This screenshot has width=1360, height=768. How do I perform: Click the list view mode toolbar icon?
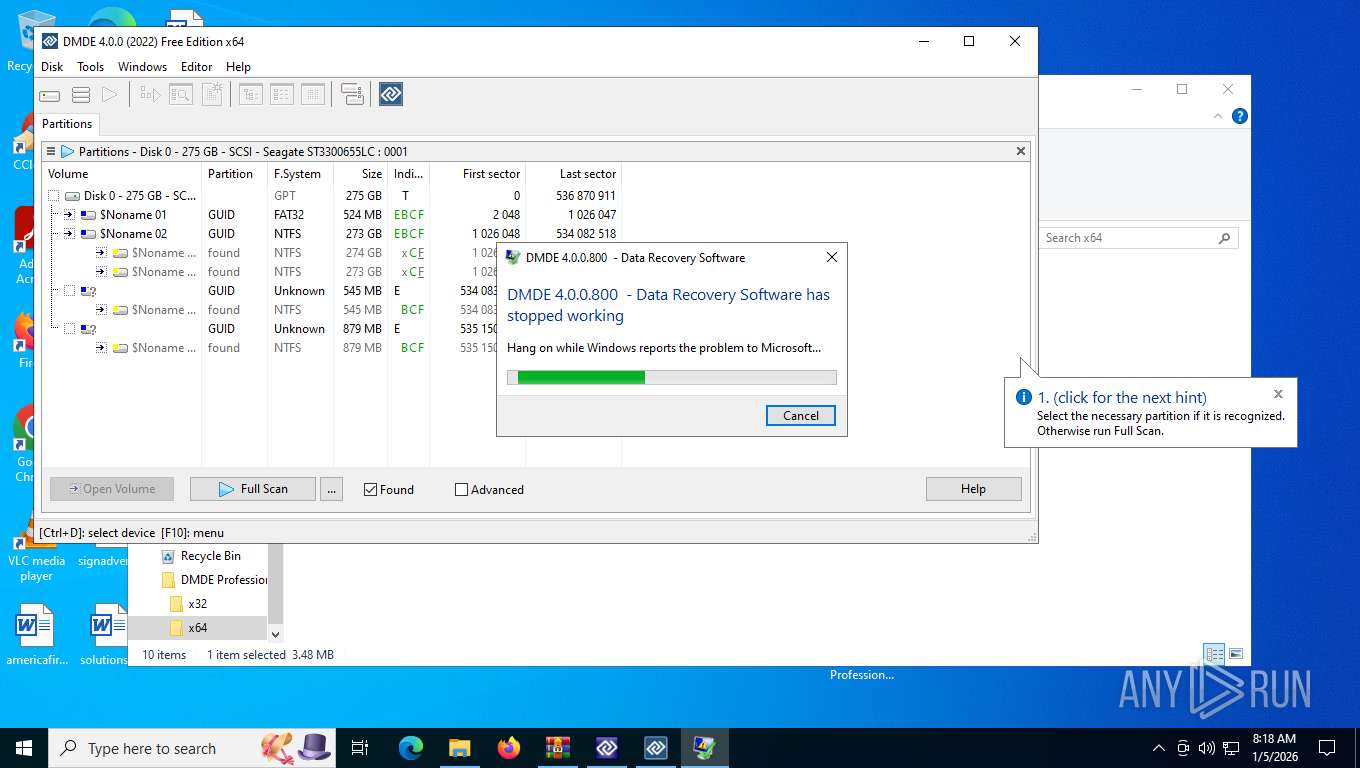pos(282,95)
